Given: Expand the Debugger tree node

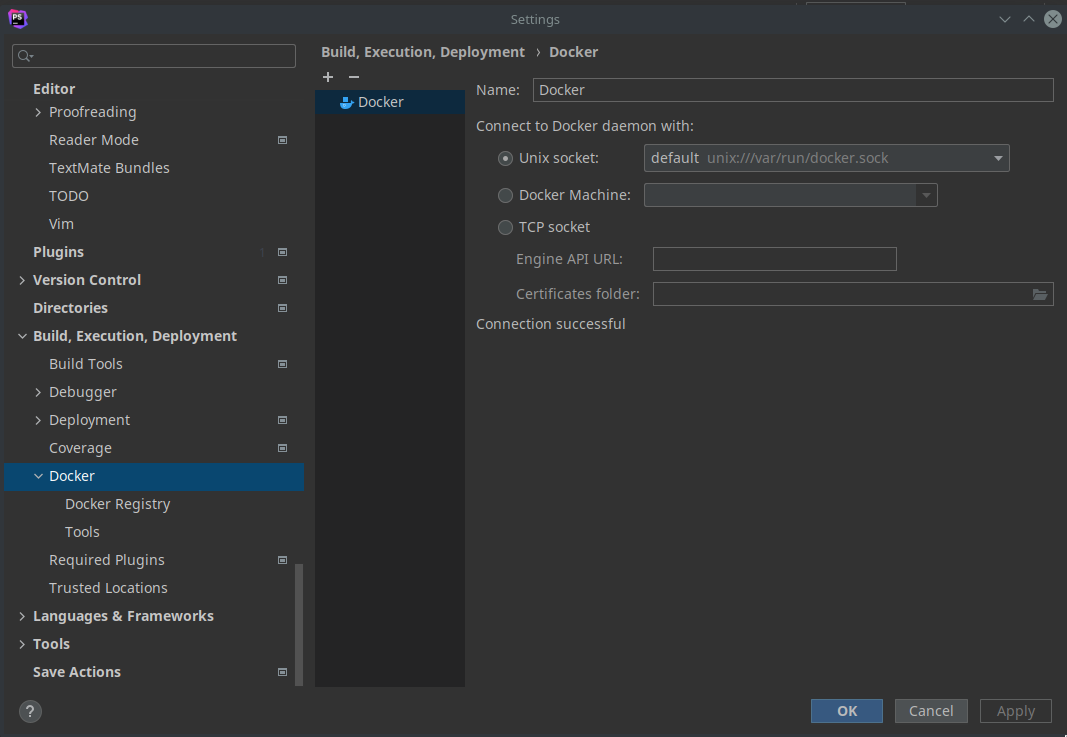Looking at the screenshot, I should [38, 392].
